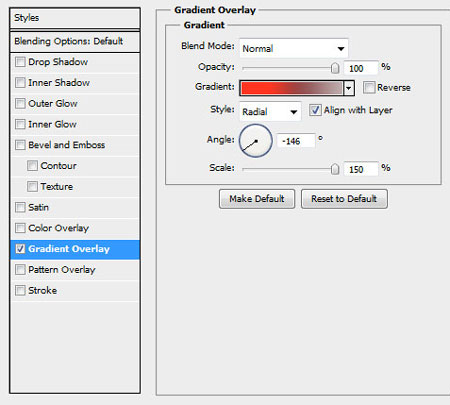This screenshot has height=405, width=450.
Task: Open the Outer Glow settings row
Action: click(75, 104)
